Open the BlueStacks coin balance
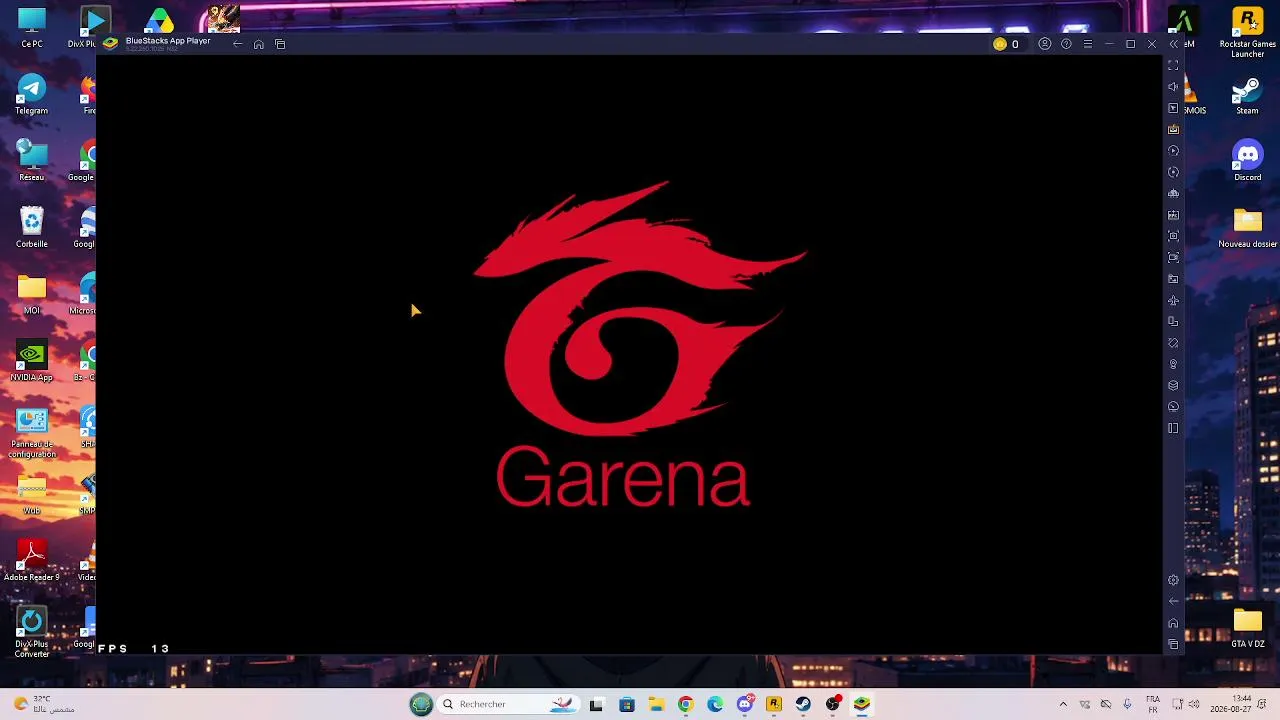 click(1006, 44)
